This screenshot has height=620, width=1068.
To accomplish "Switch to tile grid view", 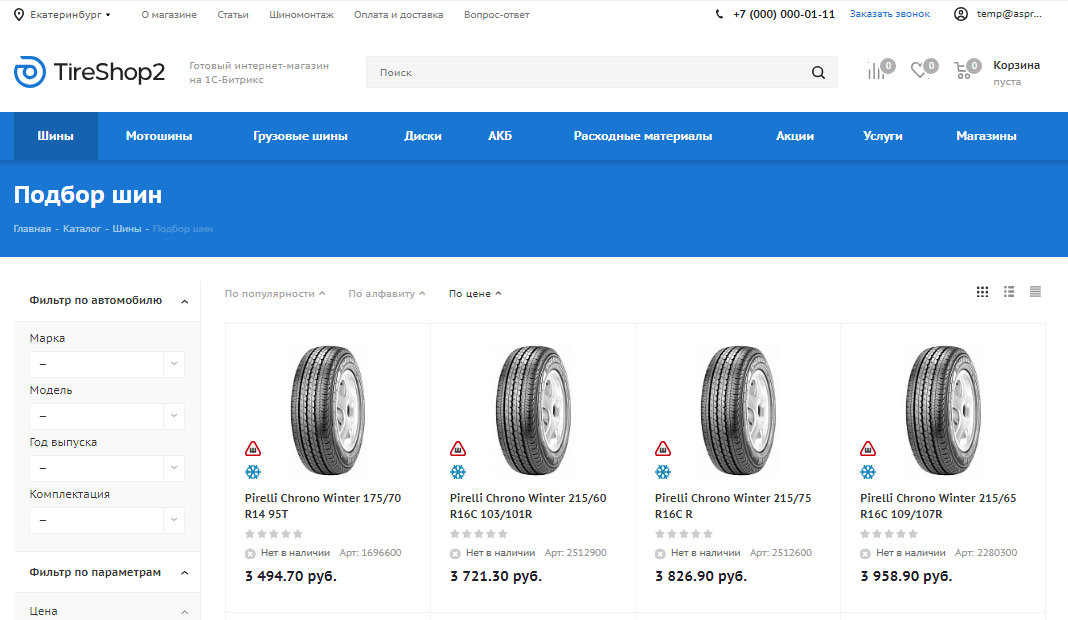I will 982,292.
